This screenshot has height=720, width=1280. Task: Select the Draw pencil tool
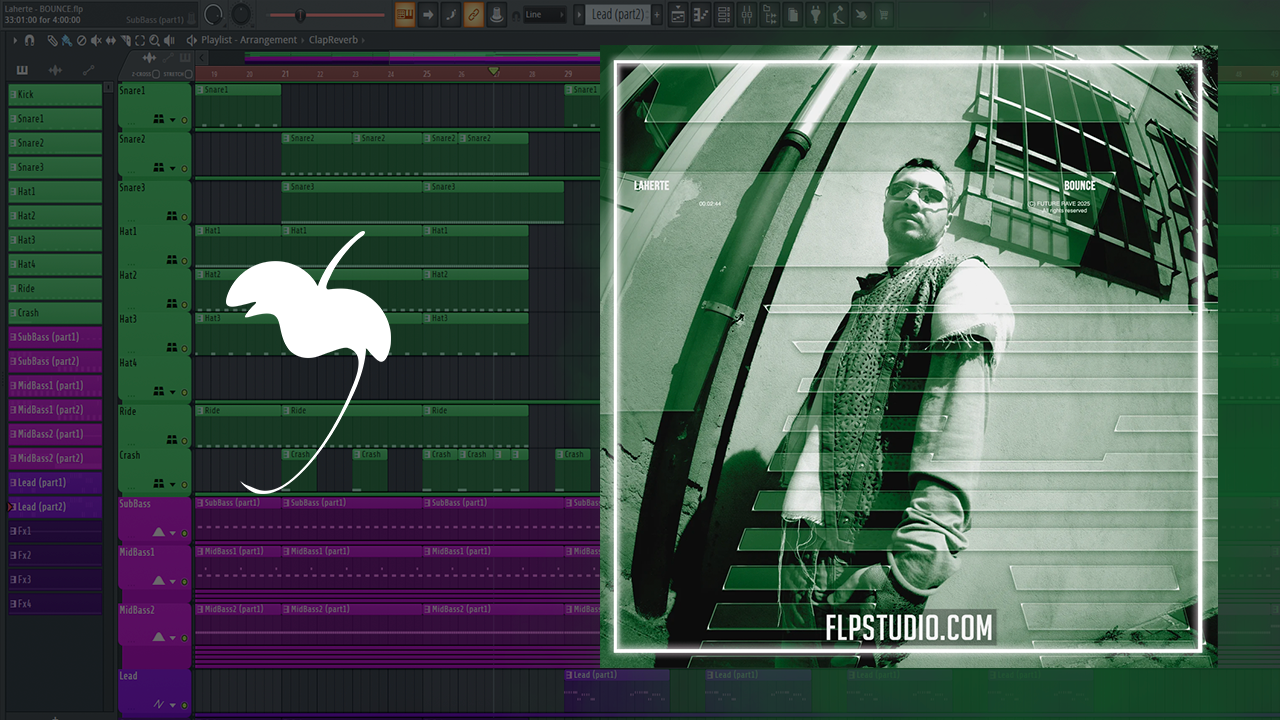point(54,40)
